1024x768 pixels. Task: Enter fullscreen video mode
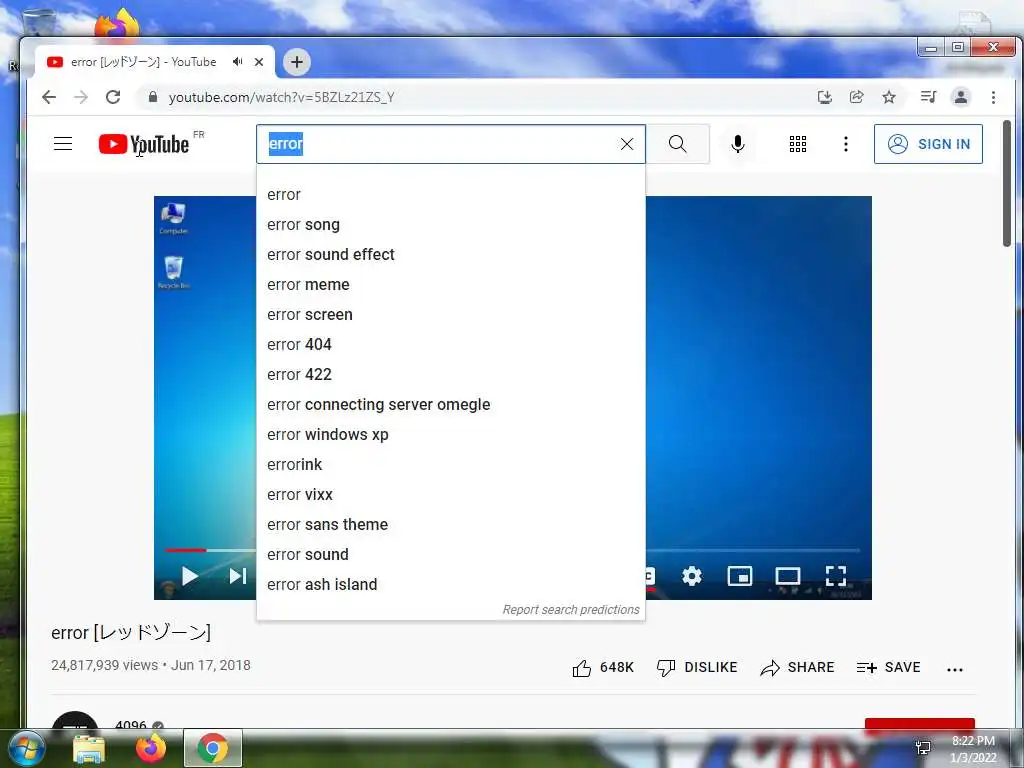tap(836, 576)
